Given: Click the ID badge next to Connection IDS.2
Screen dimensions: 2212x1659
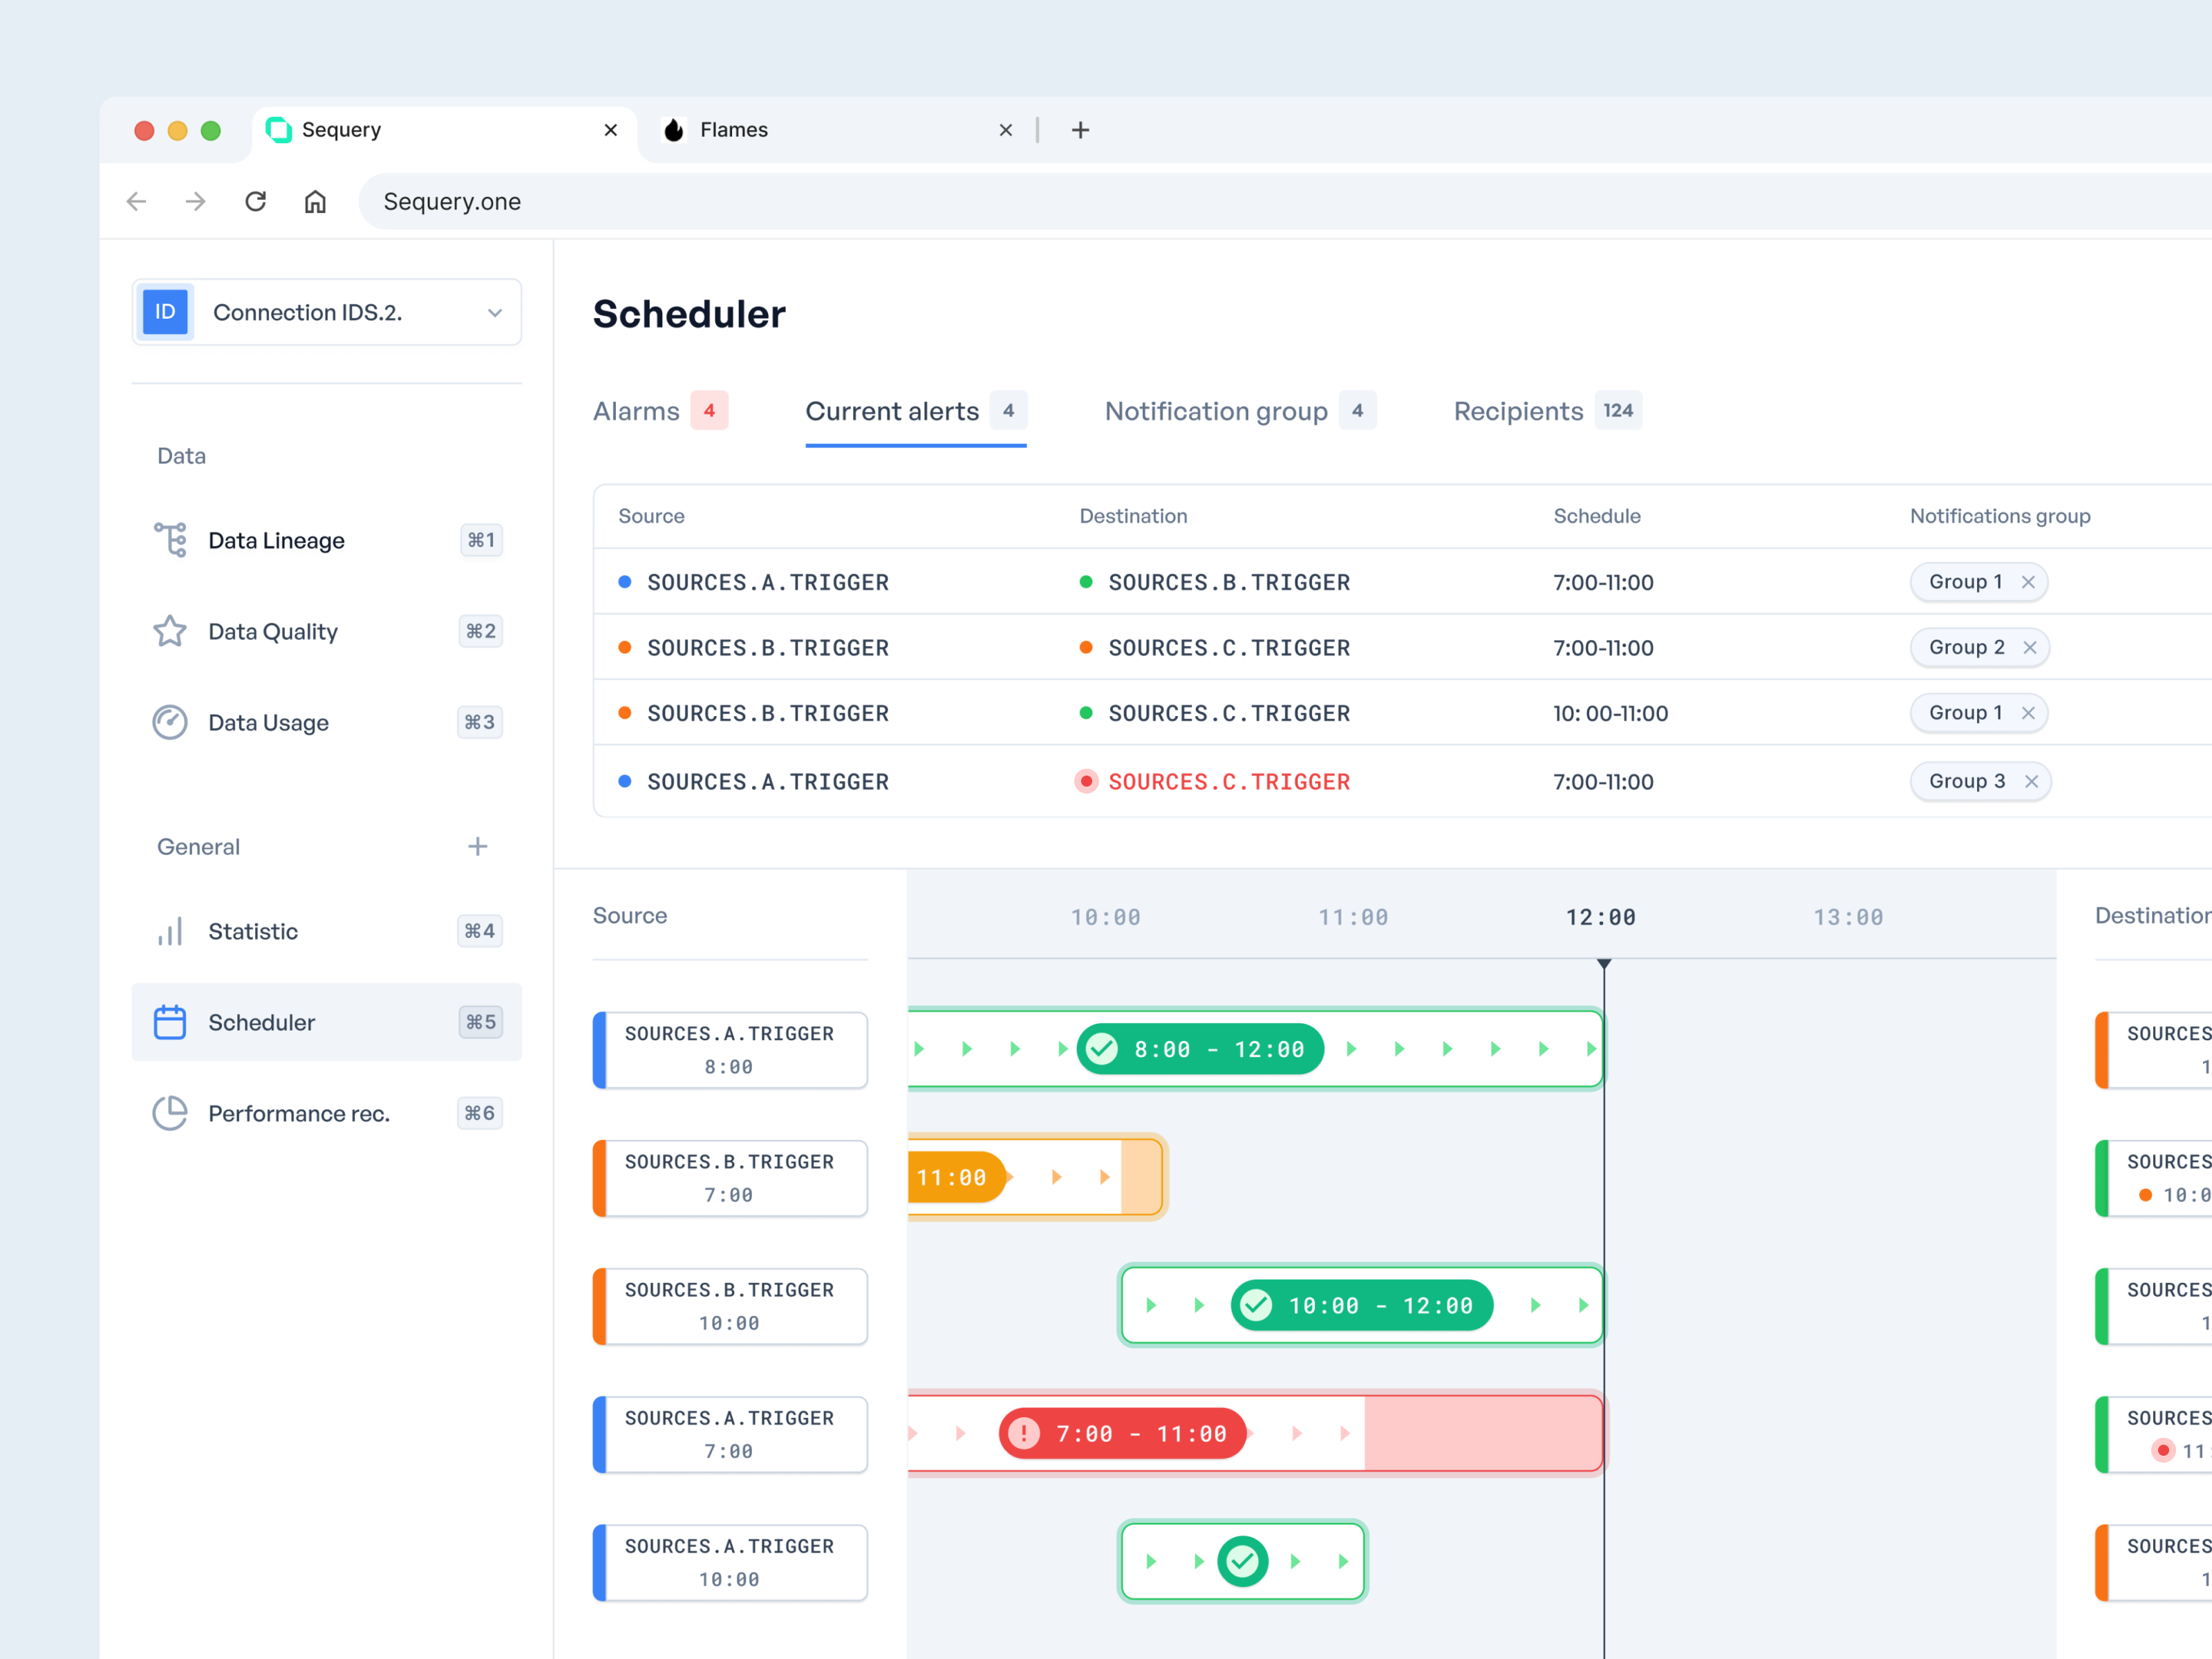Looking at the screenshot, I should click(x=165, y=311).
